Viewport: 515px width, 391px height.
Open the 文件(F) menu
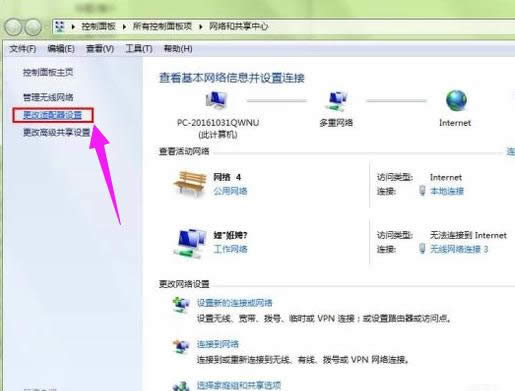(23, 49)
